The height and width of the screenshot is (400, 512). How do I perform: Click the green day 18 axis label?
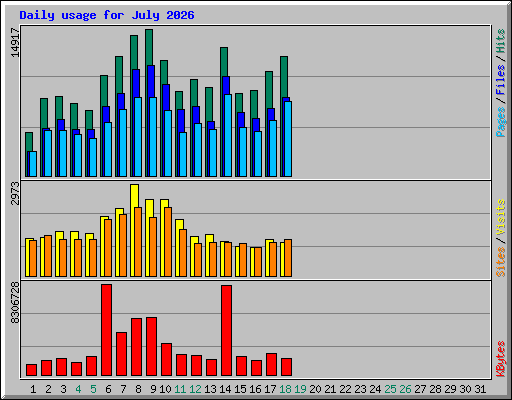[285, 389]
